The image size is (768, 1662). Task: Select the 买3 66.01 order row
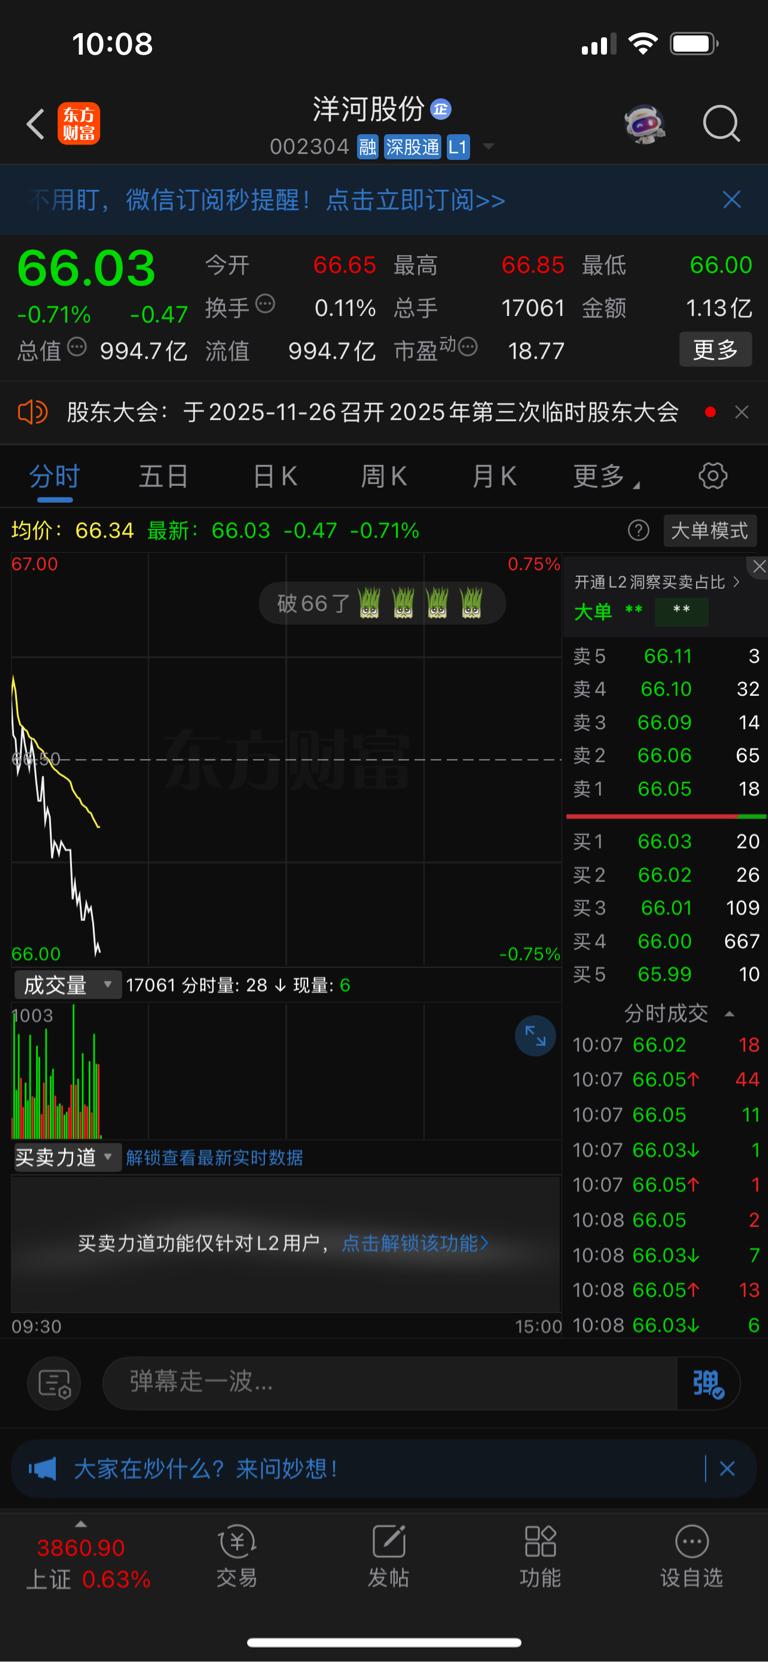tap(666, 908)
